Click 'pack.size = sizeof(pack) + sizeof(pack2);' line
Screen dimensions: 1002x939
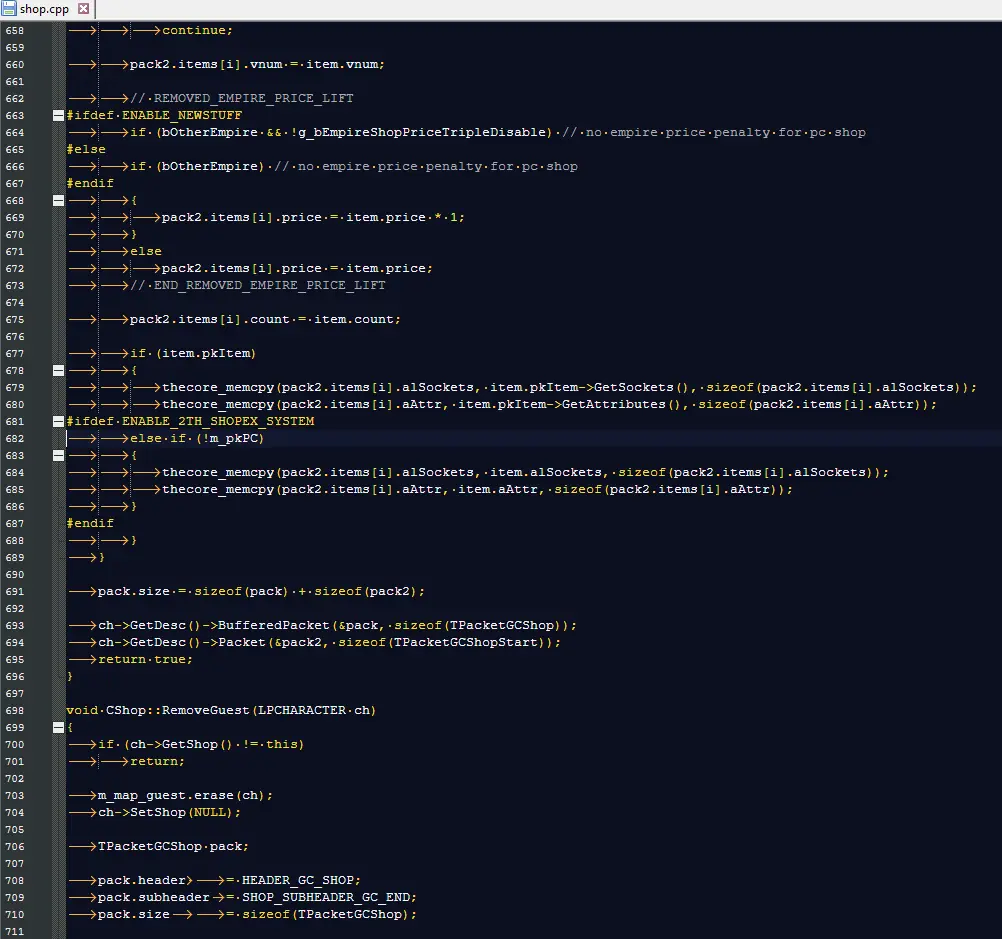261,592
